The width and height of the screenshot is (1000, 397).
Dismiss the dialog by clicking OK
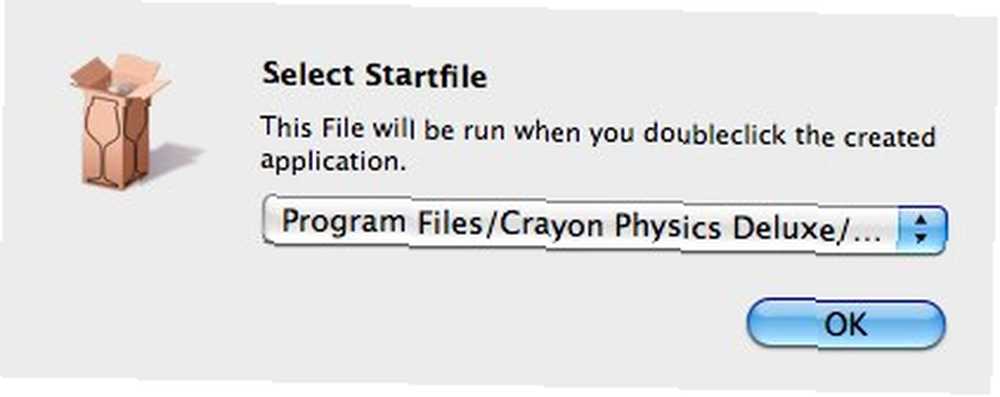846,324
